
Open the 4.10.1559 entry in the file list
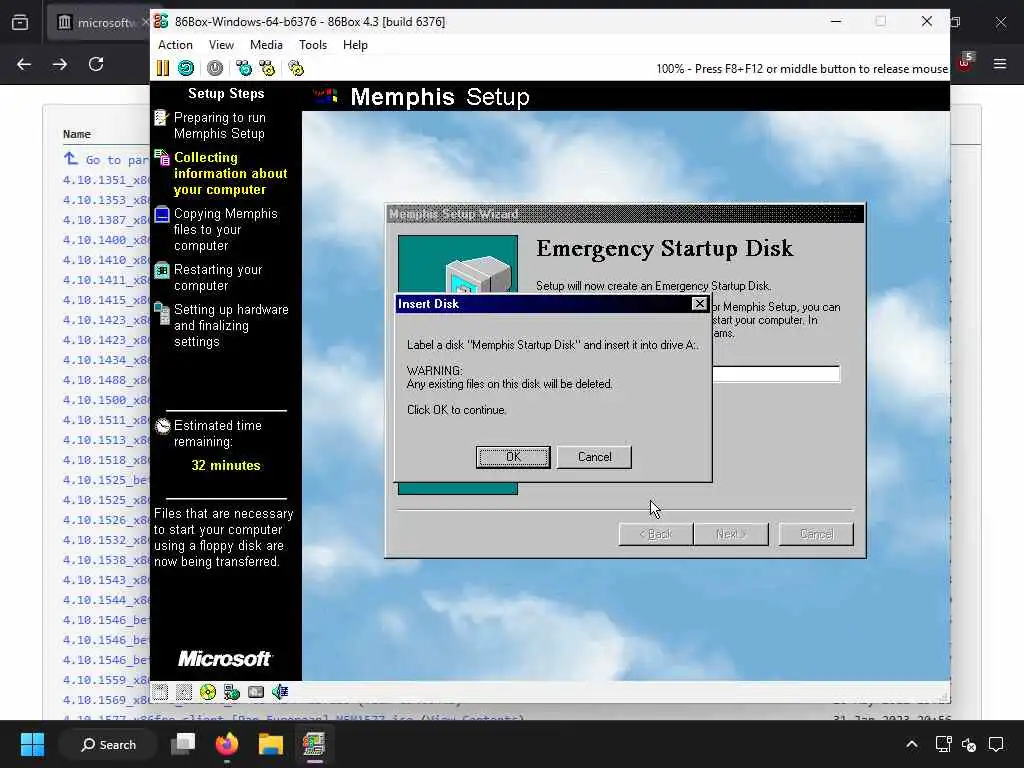[x=106, y=680]
